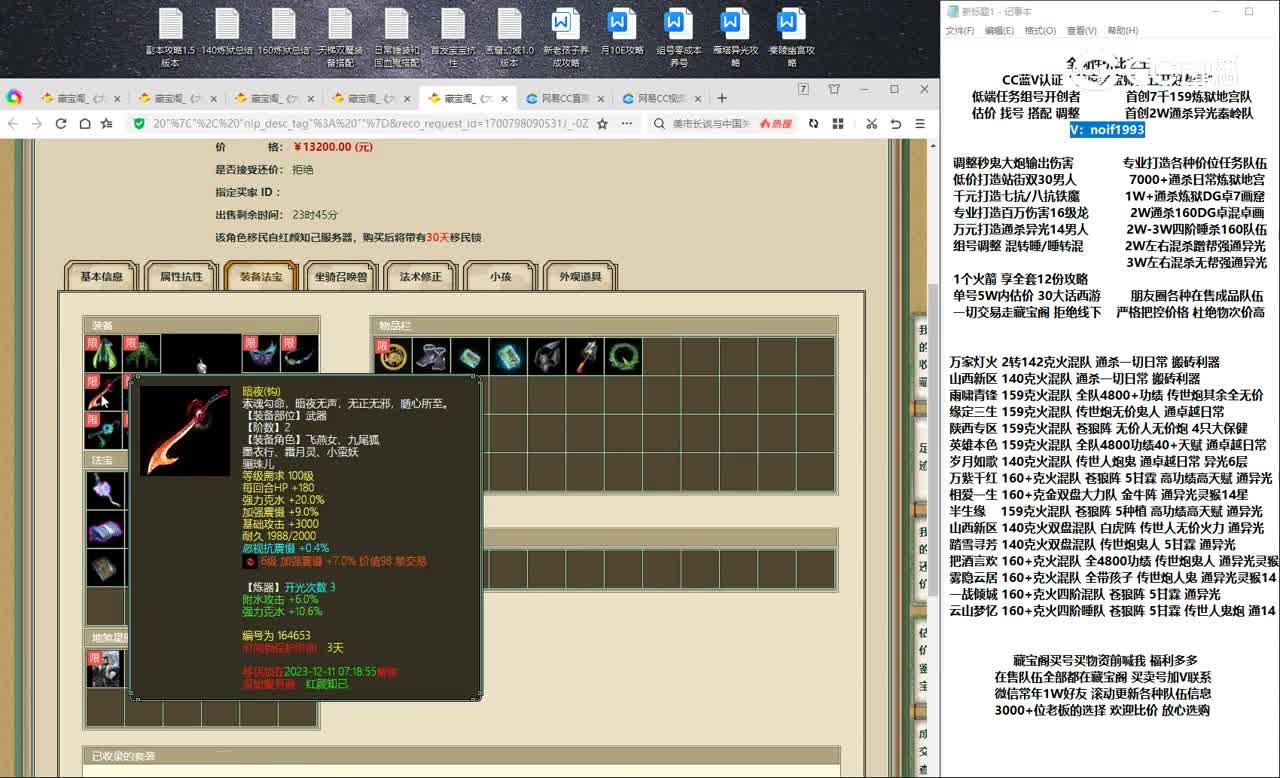Select the character portrait item icon

click(x=104, y=668)
